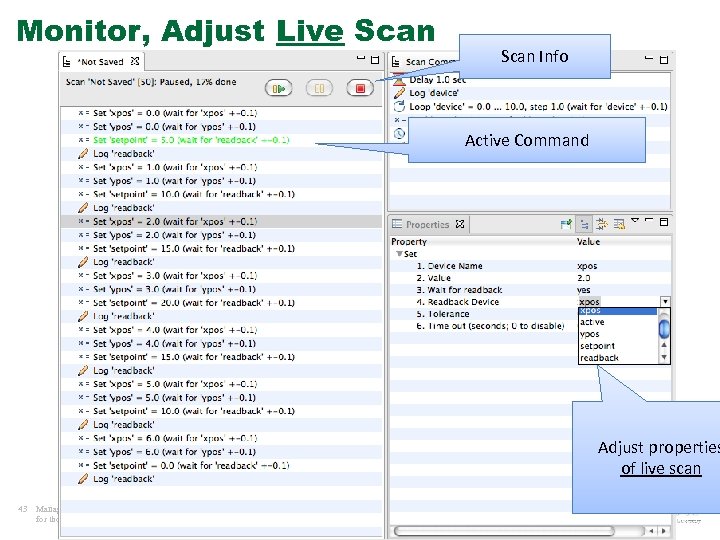
Task: Click the Properties horizontal scrollbar thumb
Action: pyautogui.click(x=503, y=531)
